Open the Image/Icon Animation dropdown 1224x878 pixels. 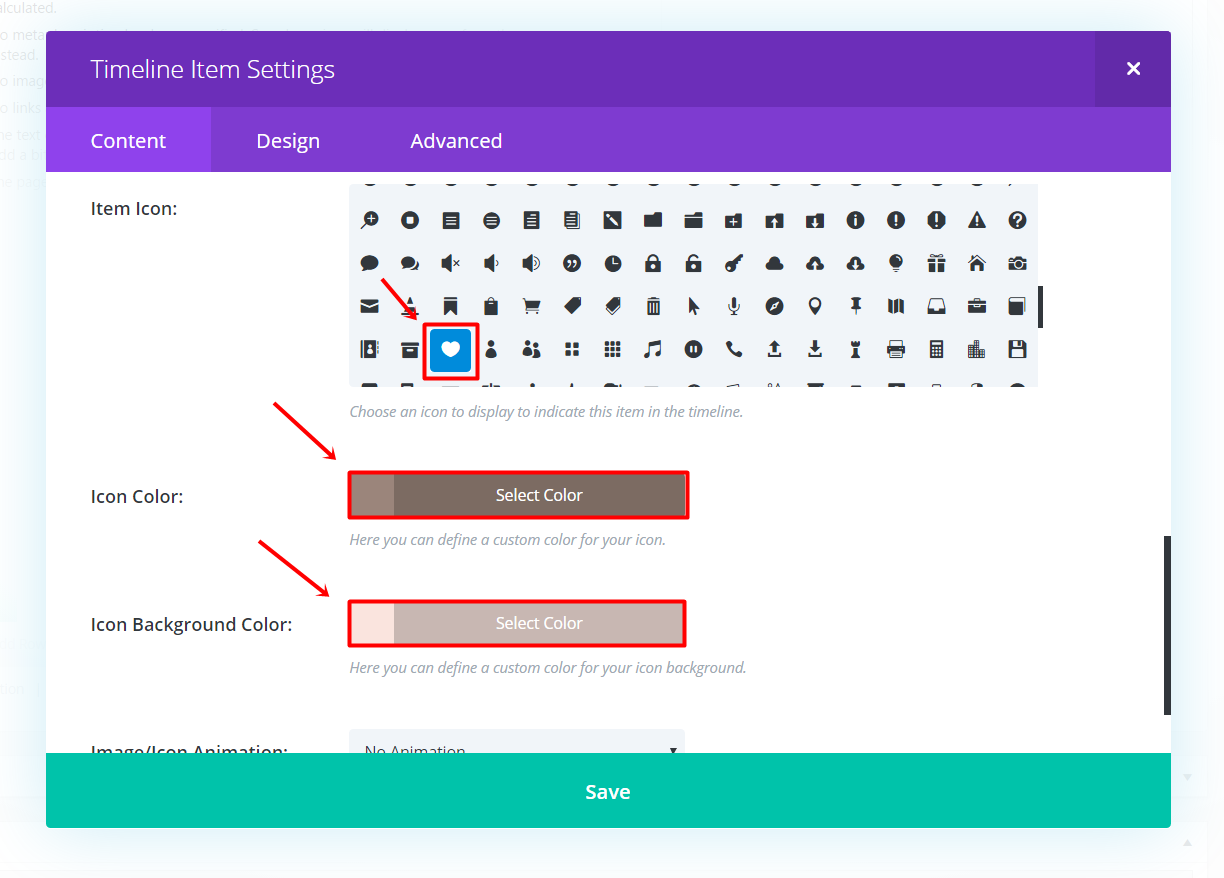(517, 745)
